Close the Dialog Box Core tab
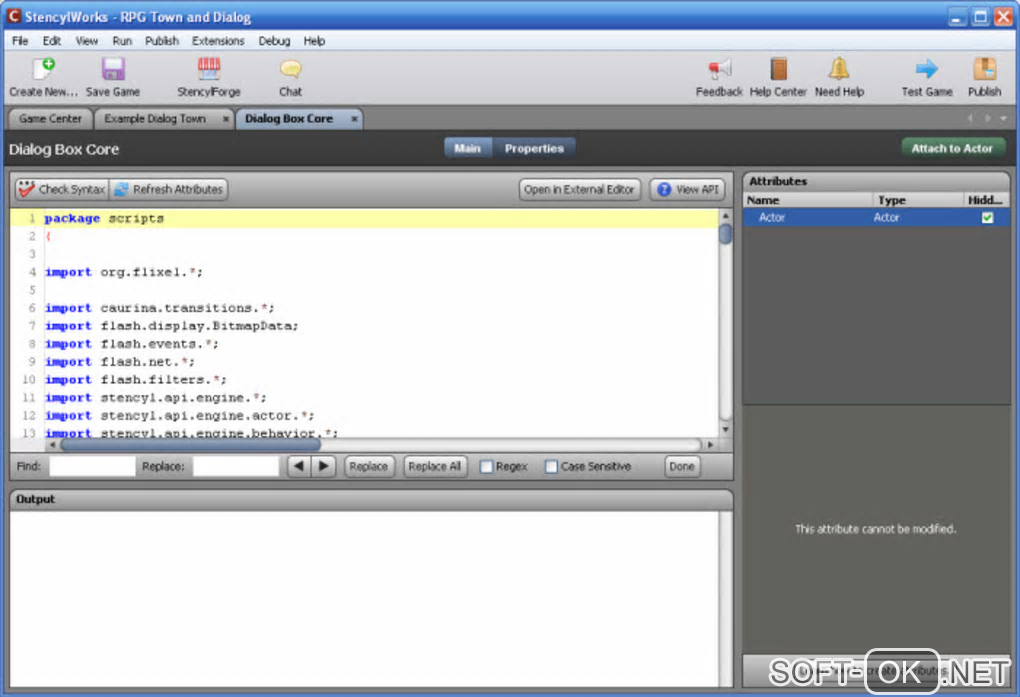The width and height of the screenshot is (1020, 697). pos(355,118)
